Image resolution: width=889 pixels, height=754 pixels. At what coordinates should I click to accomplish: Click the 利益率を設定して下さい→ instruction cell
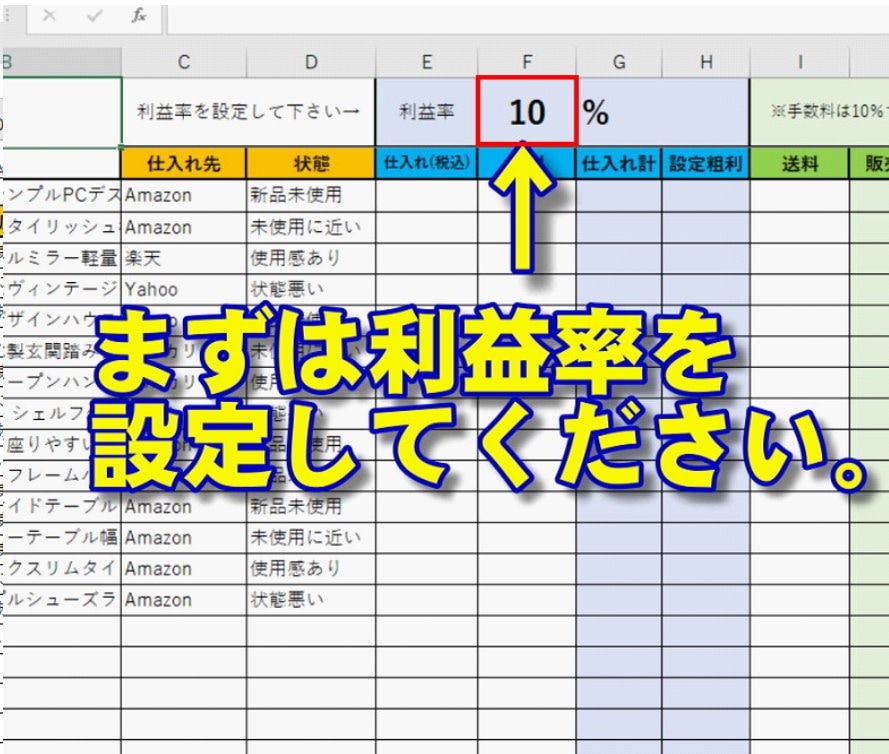point(248,112)
